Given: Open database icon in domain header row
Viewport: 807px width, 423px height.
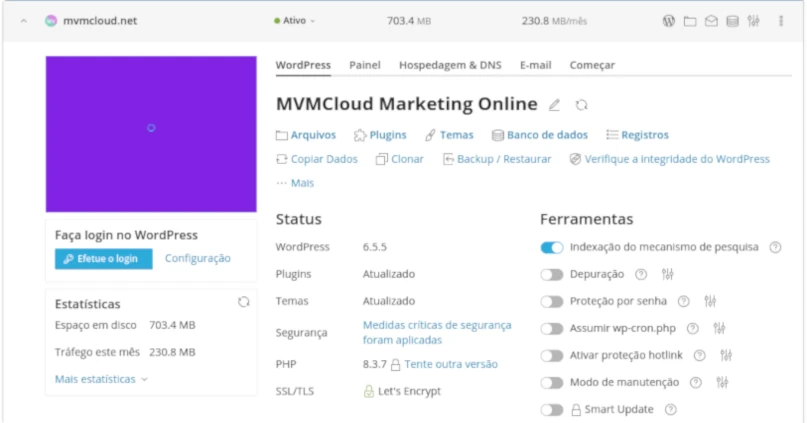Looking at the screenshot, I should (732, 21).
